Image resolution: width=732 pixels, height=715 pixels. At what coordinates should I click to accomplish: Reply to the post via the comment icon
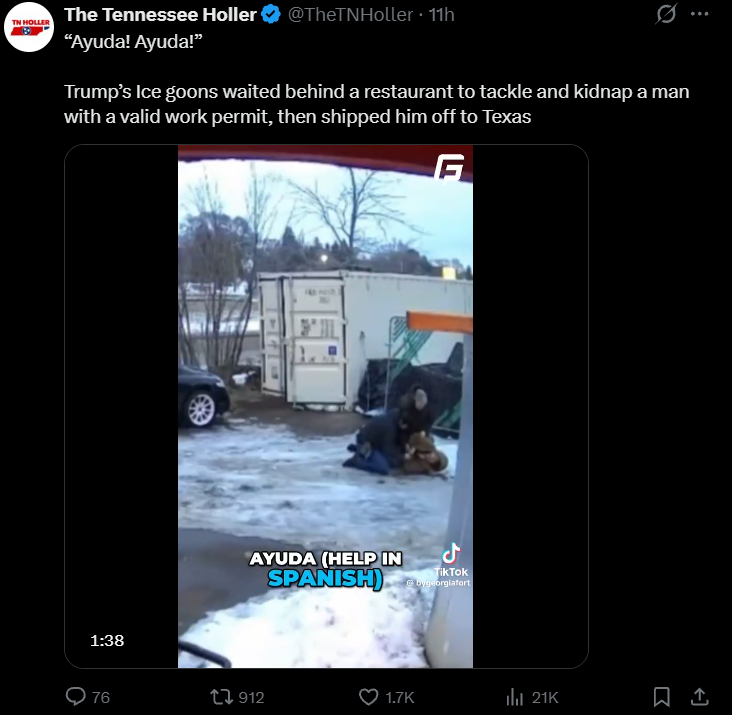click(x=76, y=697)
